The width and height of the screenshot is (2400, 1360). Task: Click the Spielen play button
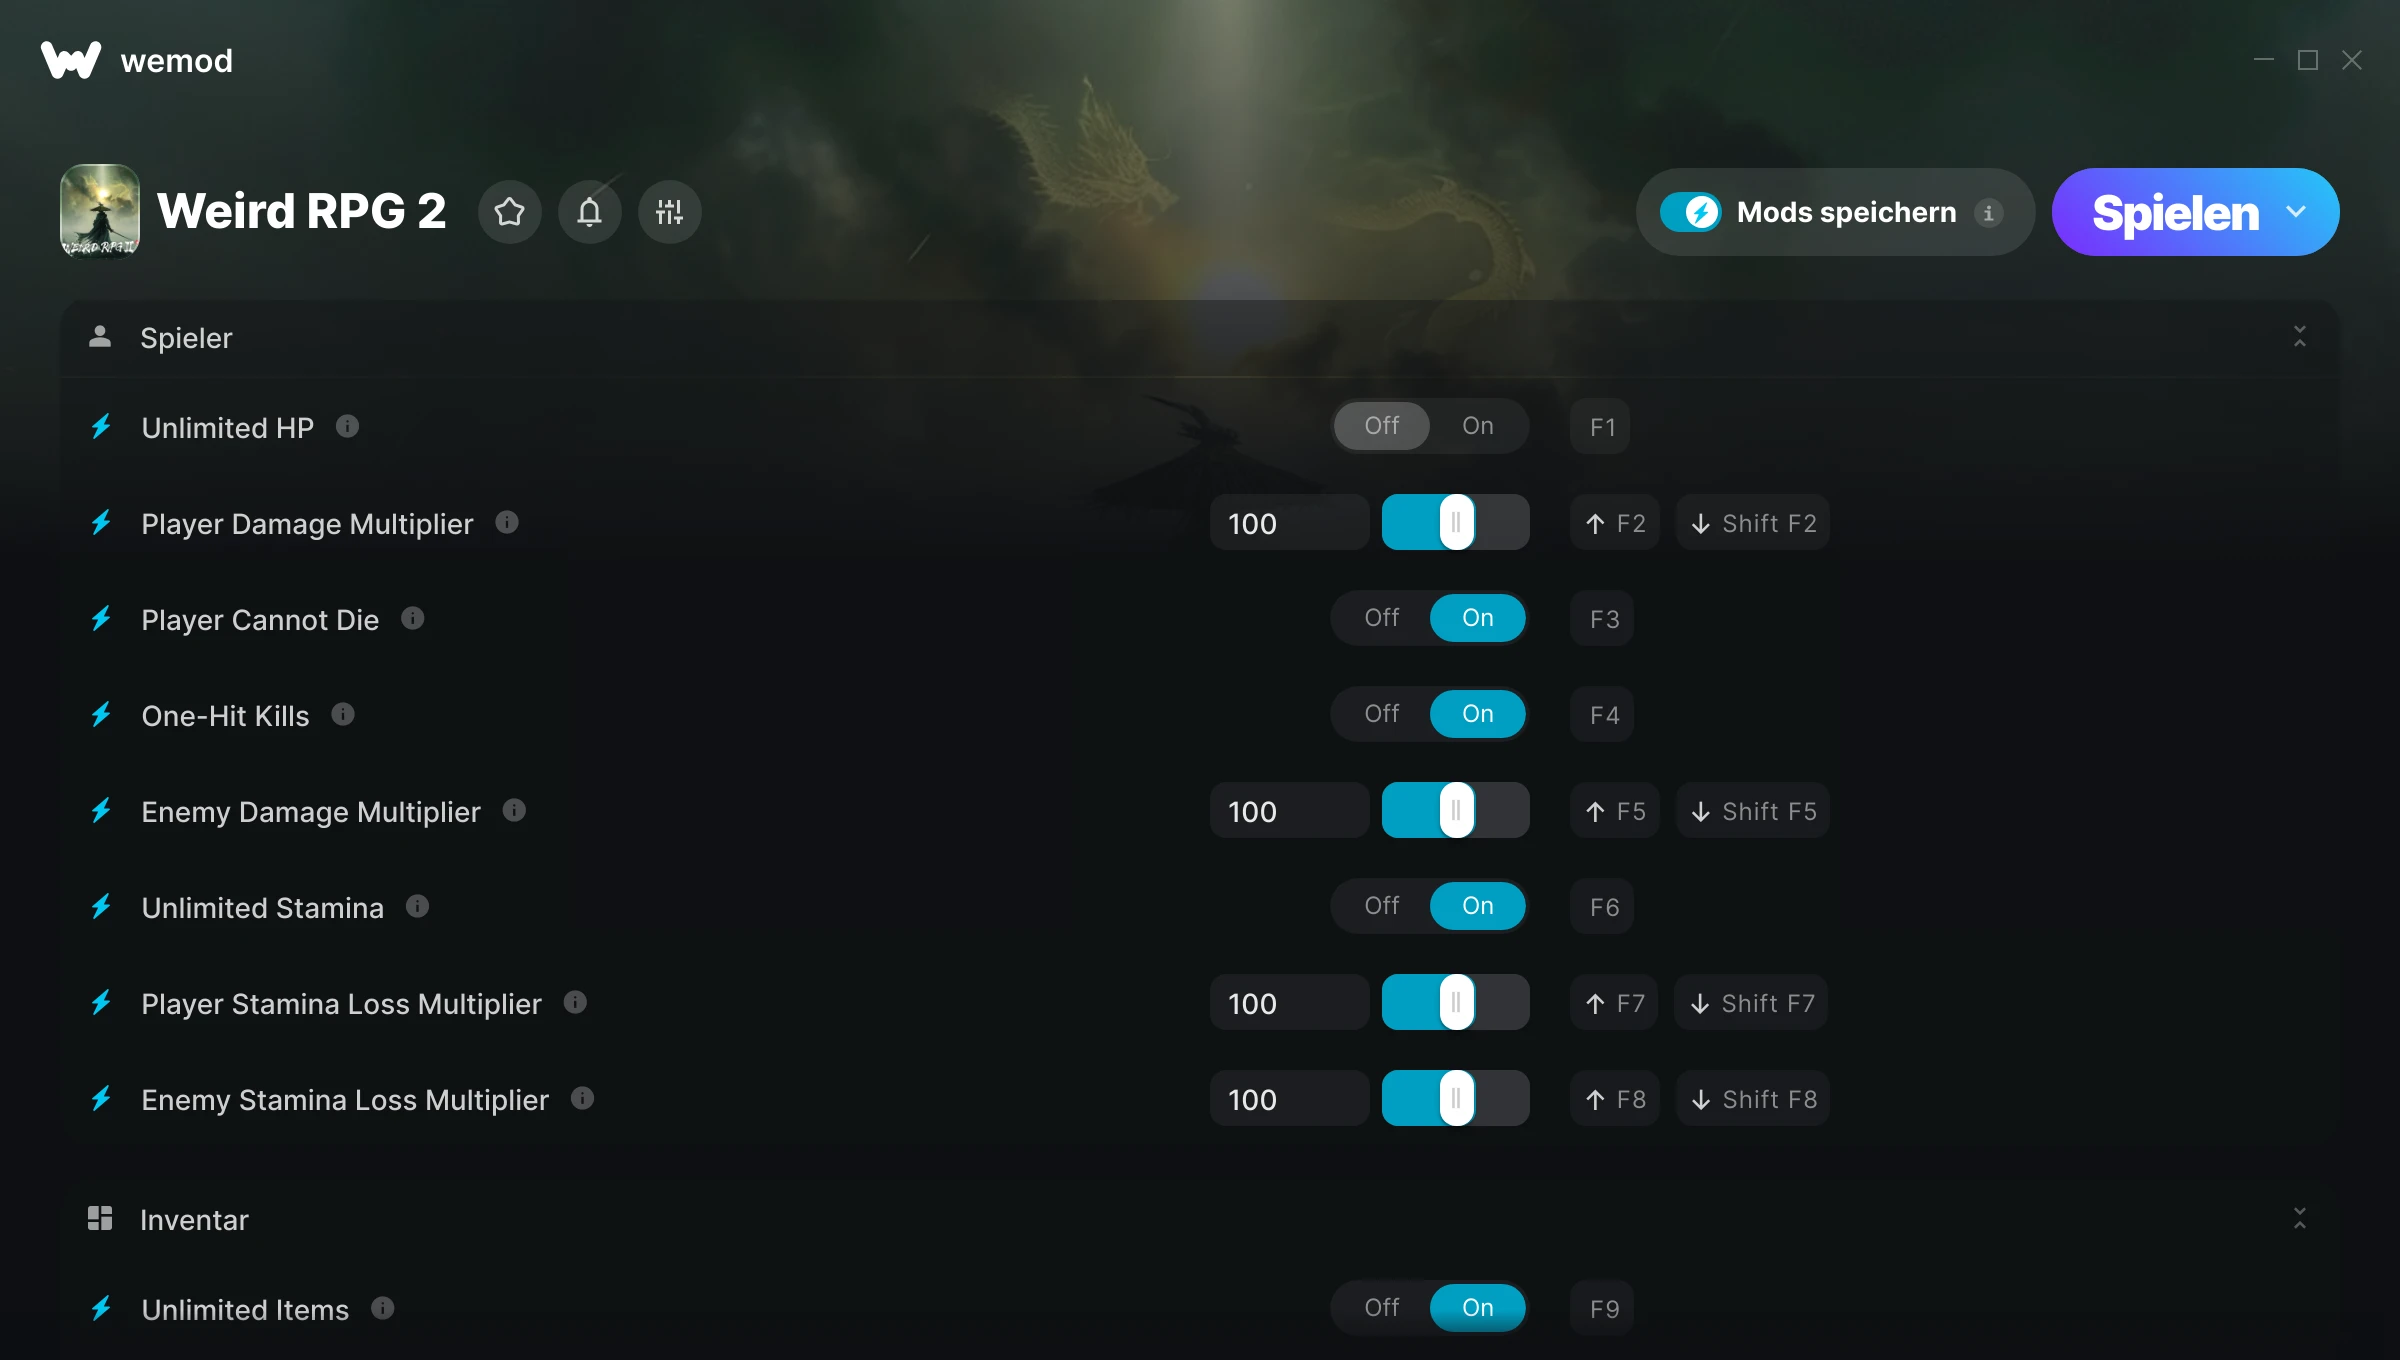click(x=2175, y=212)
